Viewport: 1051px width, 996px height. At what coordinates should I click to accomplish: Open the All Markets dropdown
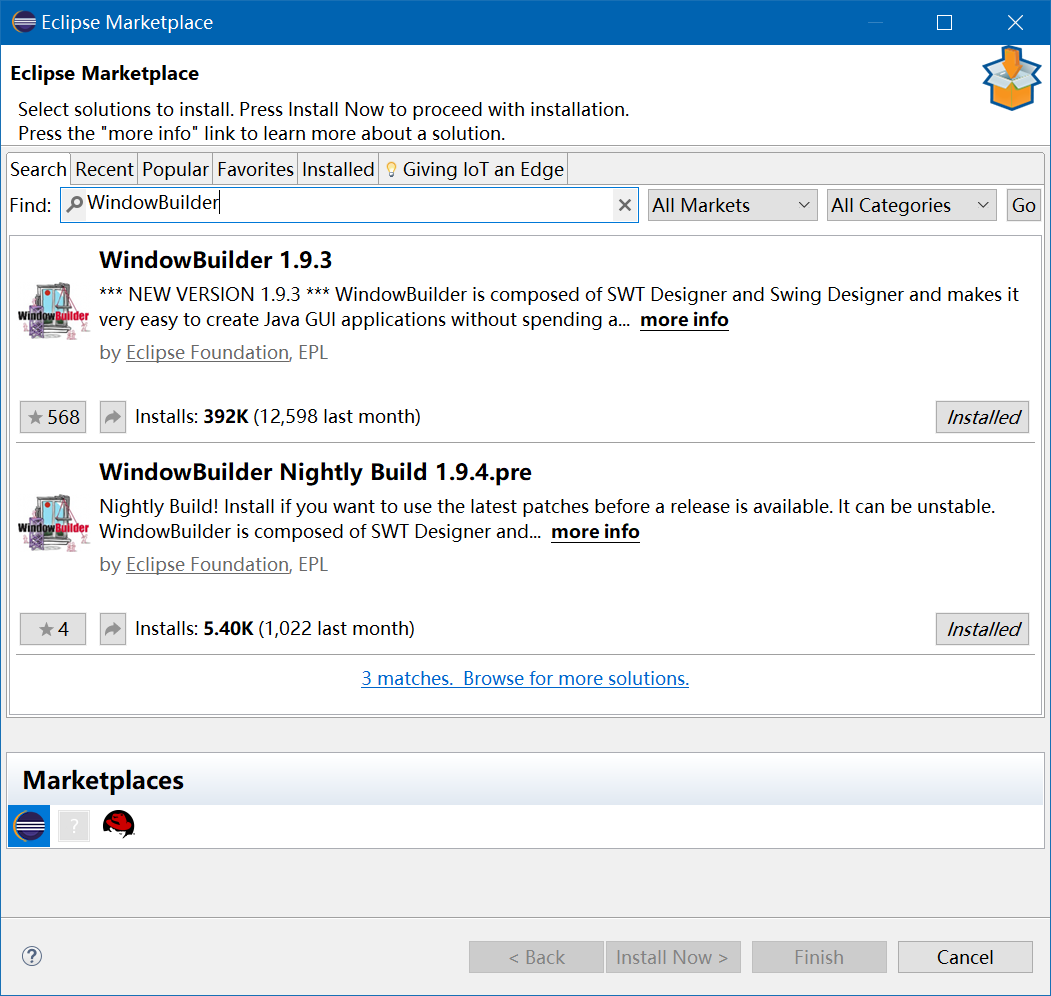(732, 205)
